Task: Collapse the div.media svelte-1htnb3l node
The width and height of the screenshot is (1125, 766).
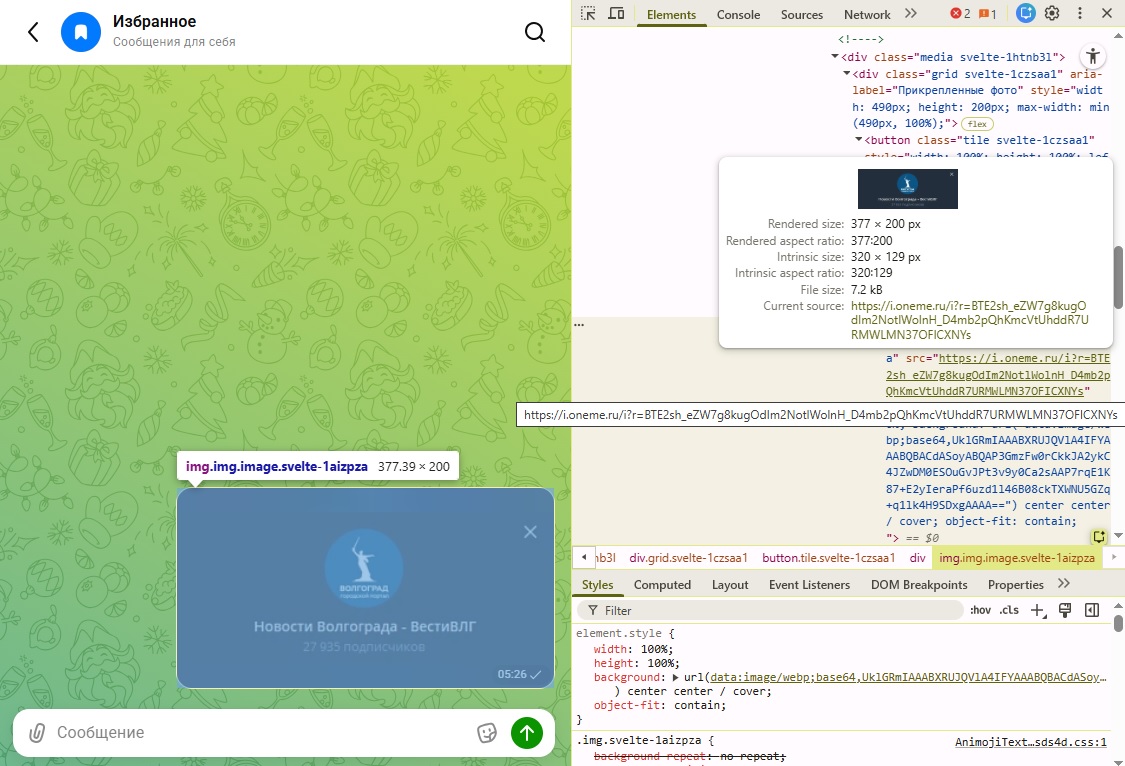Action: (x=834, y=58)
